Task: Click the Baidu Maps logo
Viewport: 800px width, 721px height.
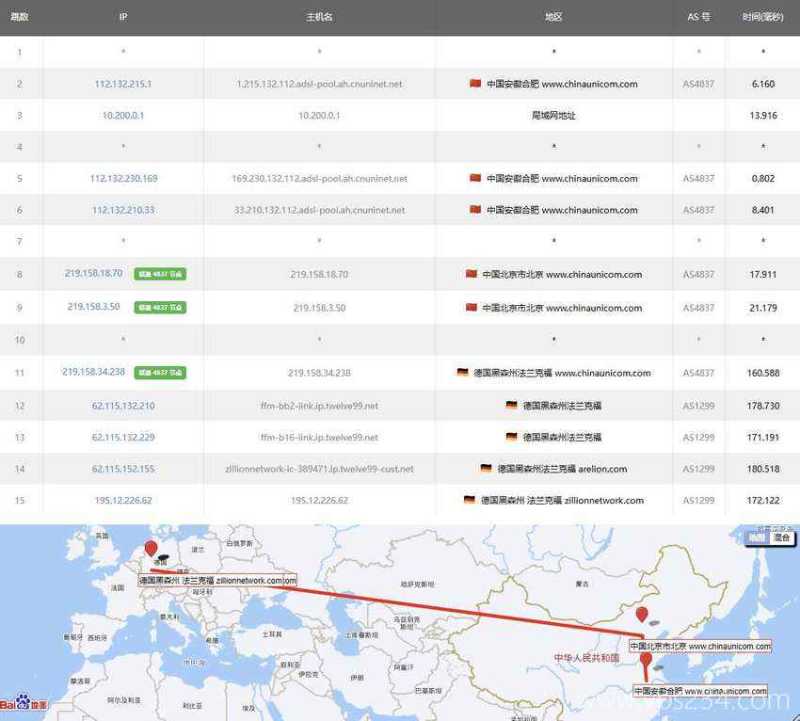Action: [24, 703]
